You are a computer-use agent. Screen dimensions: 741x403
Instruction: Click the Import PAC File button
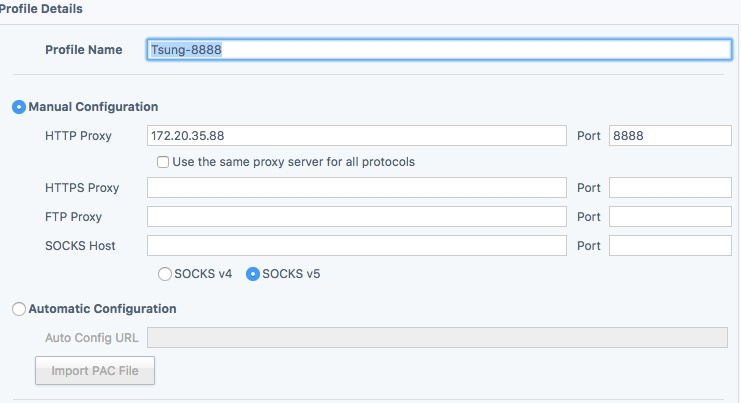pos(95,371)
